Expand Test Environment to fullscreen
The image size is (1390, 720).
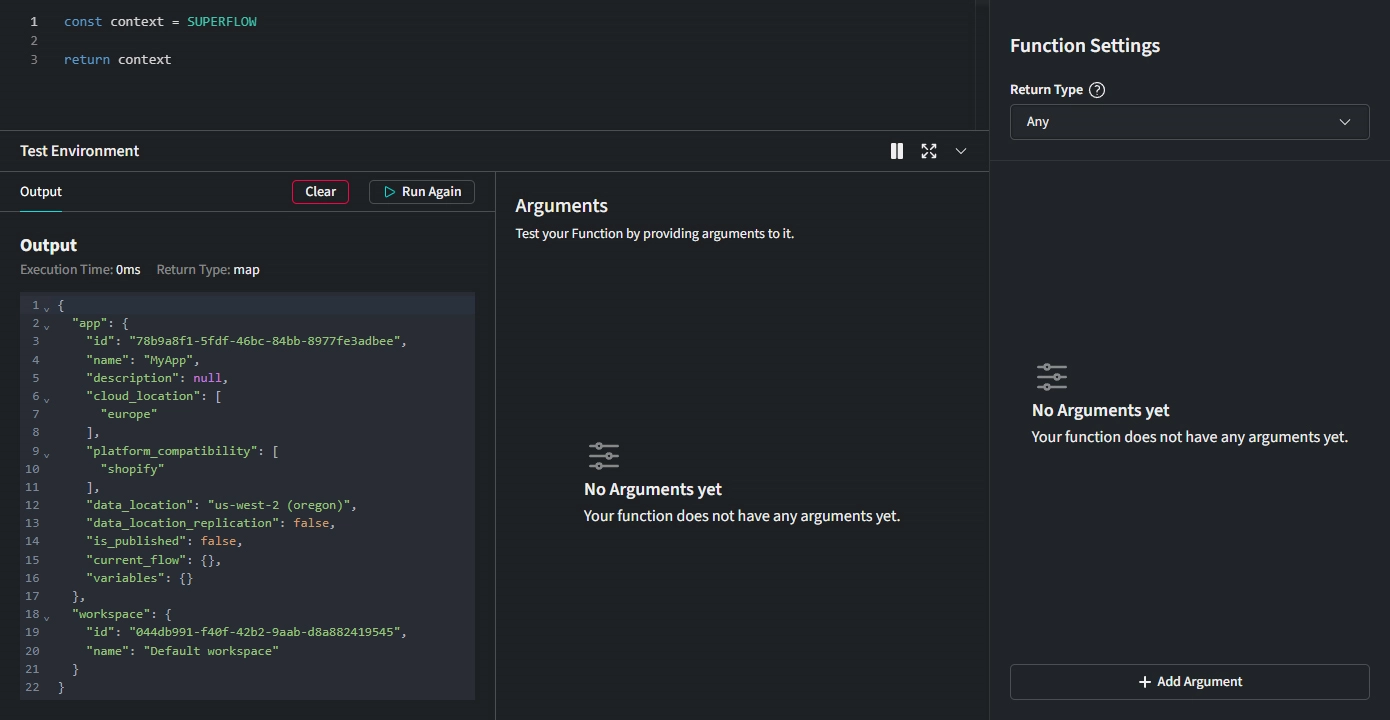pos(929,151)
